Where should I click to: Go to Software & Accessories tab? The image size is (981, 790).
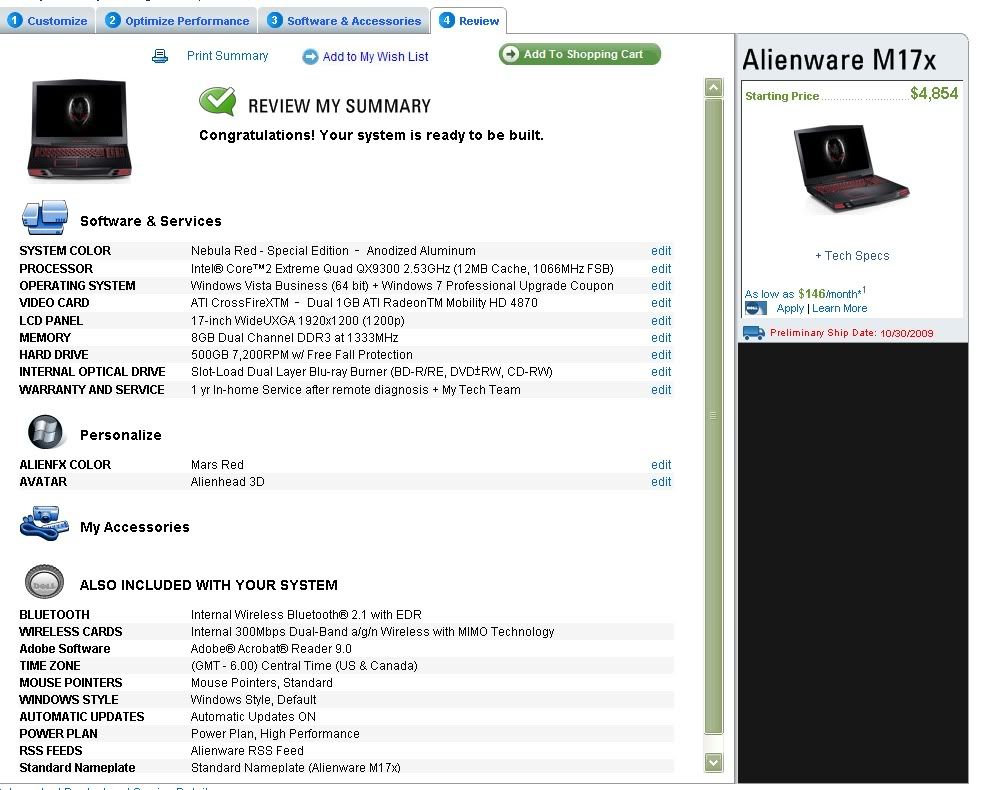345,21
